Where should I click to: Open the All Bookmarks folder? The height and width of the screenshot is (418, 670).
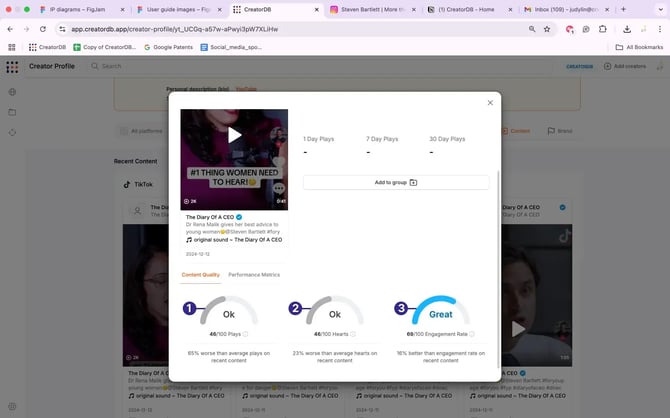tap(637, 47)
